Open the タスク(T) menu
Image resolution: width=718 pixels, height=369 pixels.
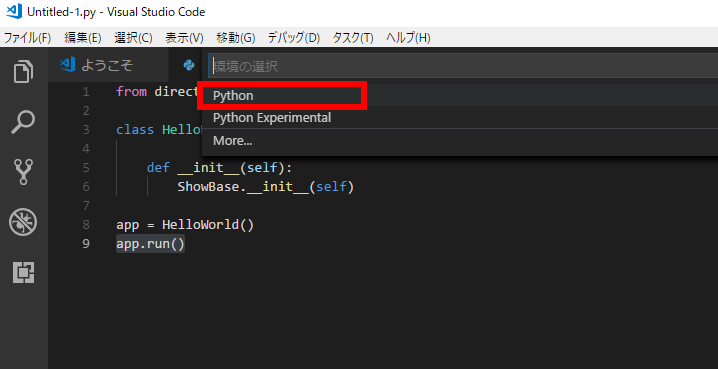click(x=353, y=38)
